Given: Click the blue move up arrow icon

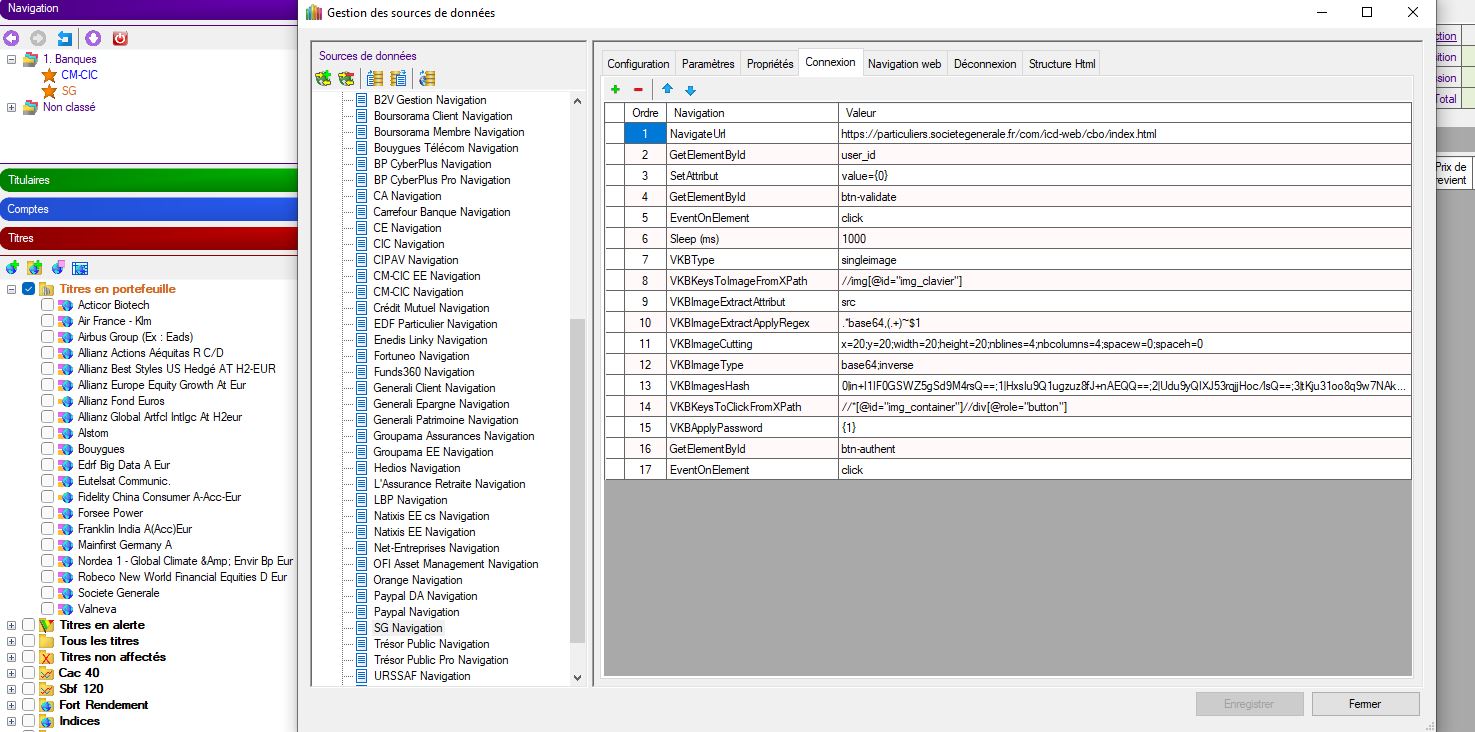Looking at the screenshot, I should coord(667,90).
